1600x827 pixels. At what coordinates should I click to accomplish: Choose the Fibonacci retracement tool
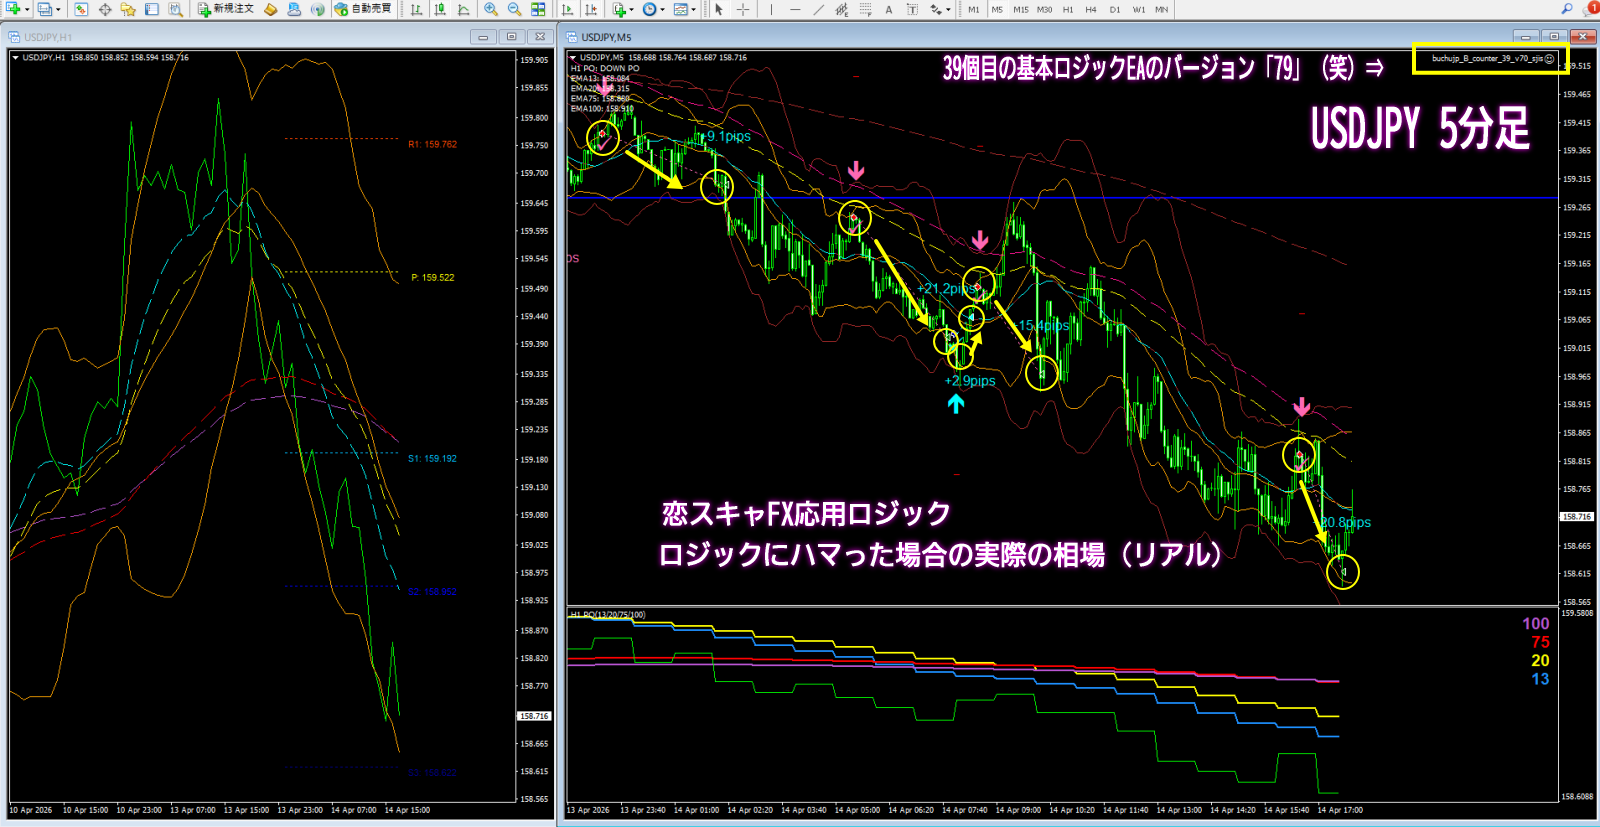click(865, 9)
